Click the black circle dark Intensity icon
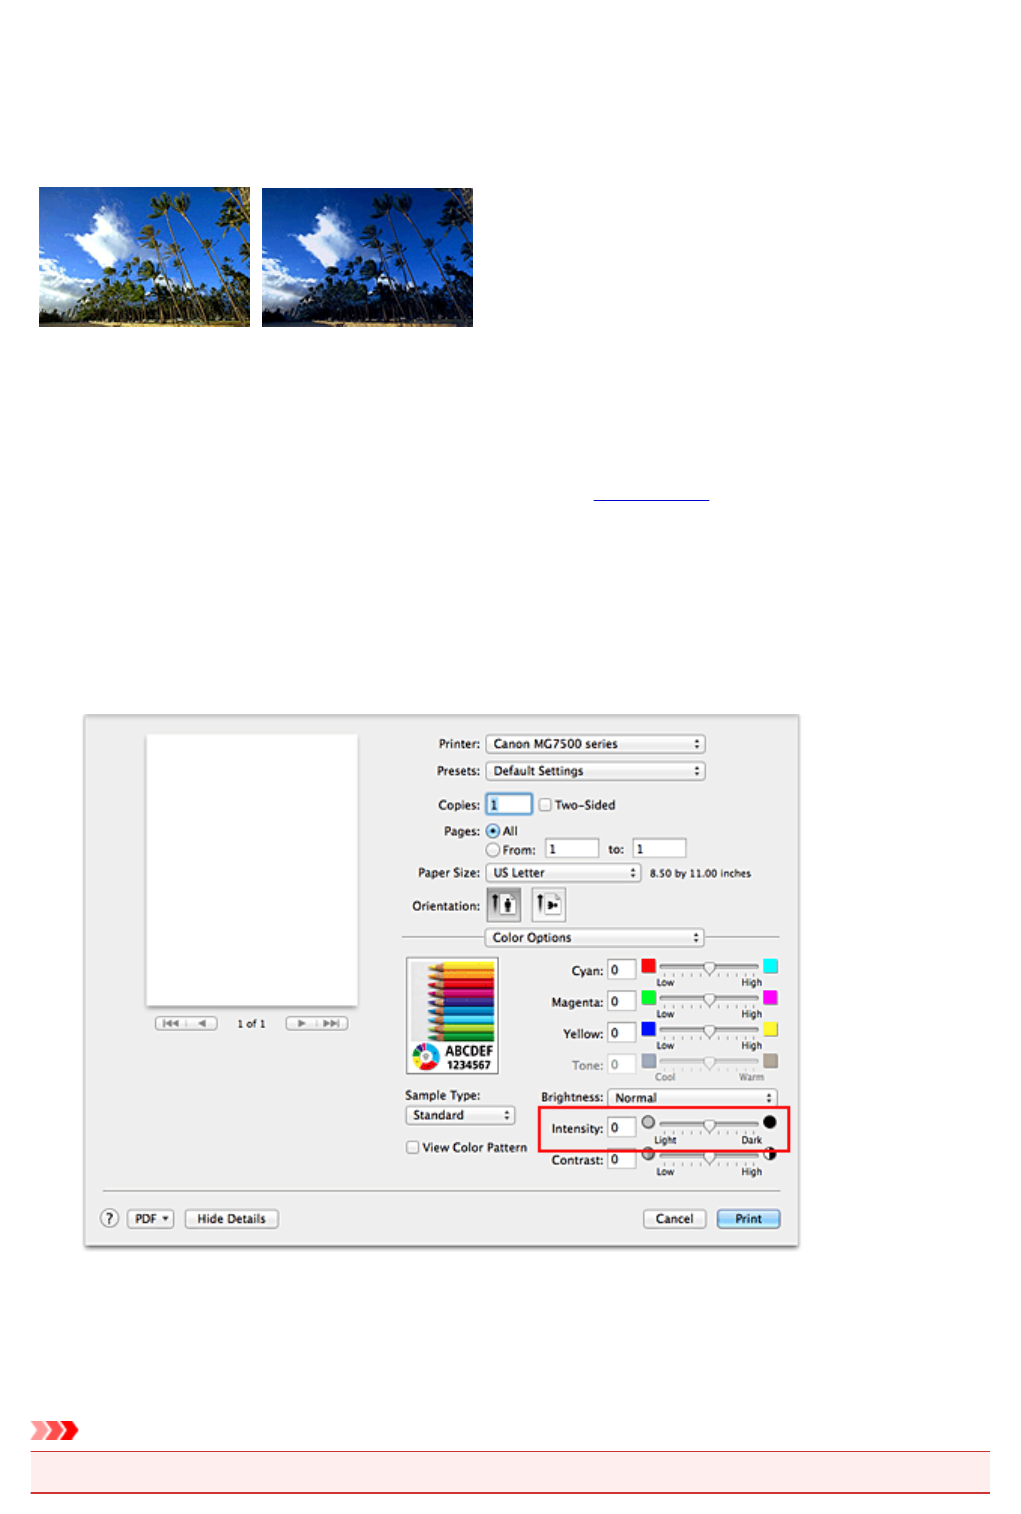 click(x=769, y=1122)
